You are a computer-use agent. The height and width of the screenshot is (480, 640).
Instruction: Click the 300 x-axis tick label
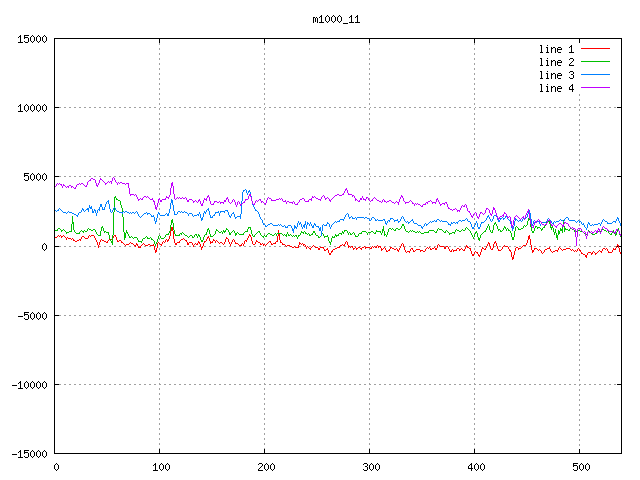pyautogui.click(x=370, y=467)
